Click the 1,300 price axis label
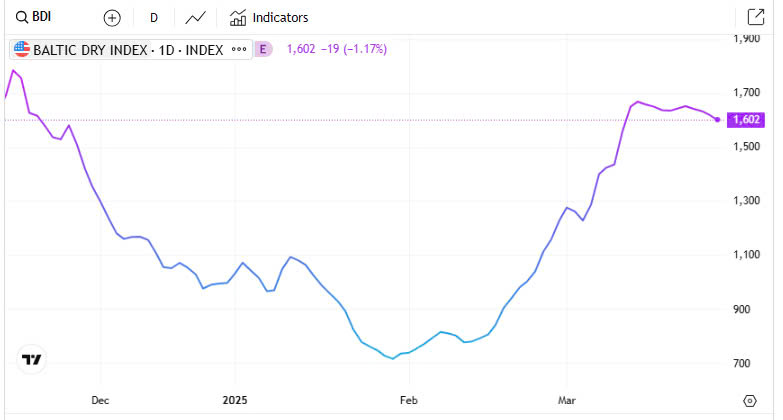Screen dimensions: 783x420 click(747, 200)
